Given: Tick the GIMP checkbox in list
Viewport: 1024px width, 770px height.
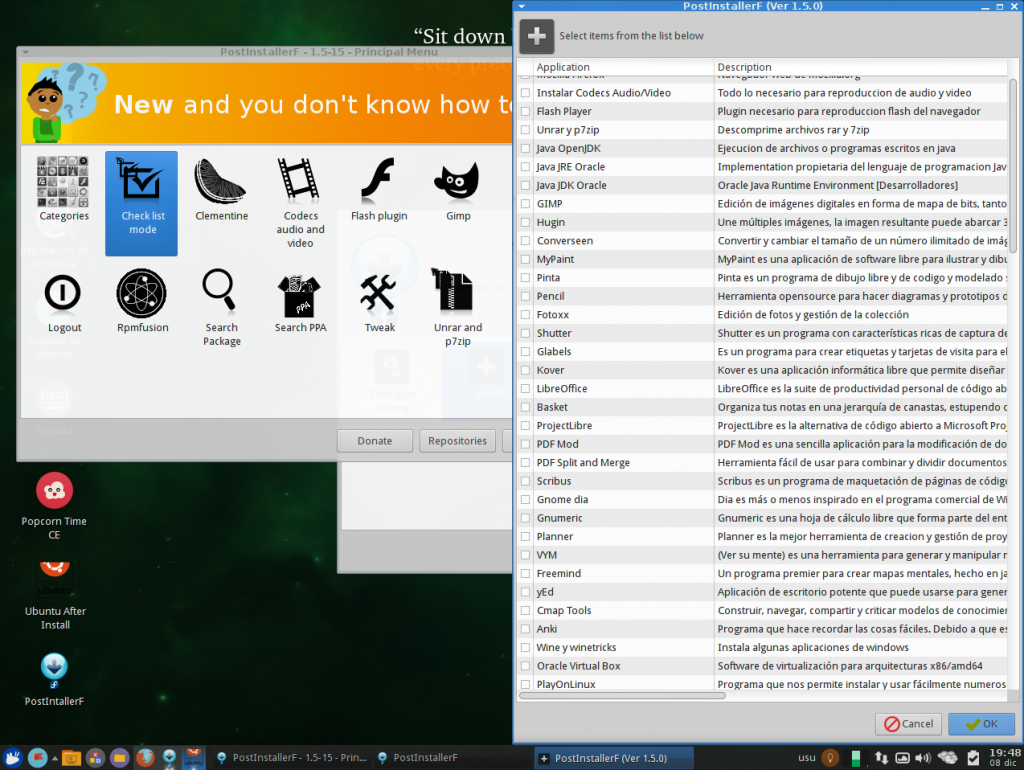Looking at the screenshot, I should [x=526, y=204].
